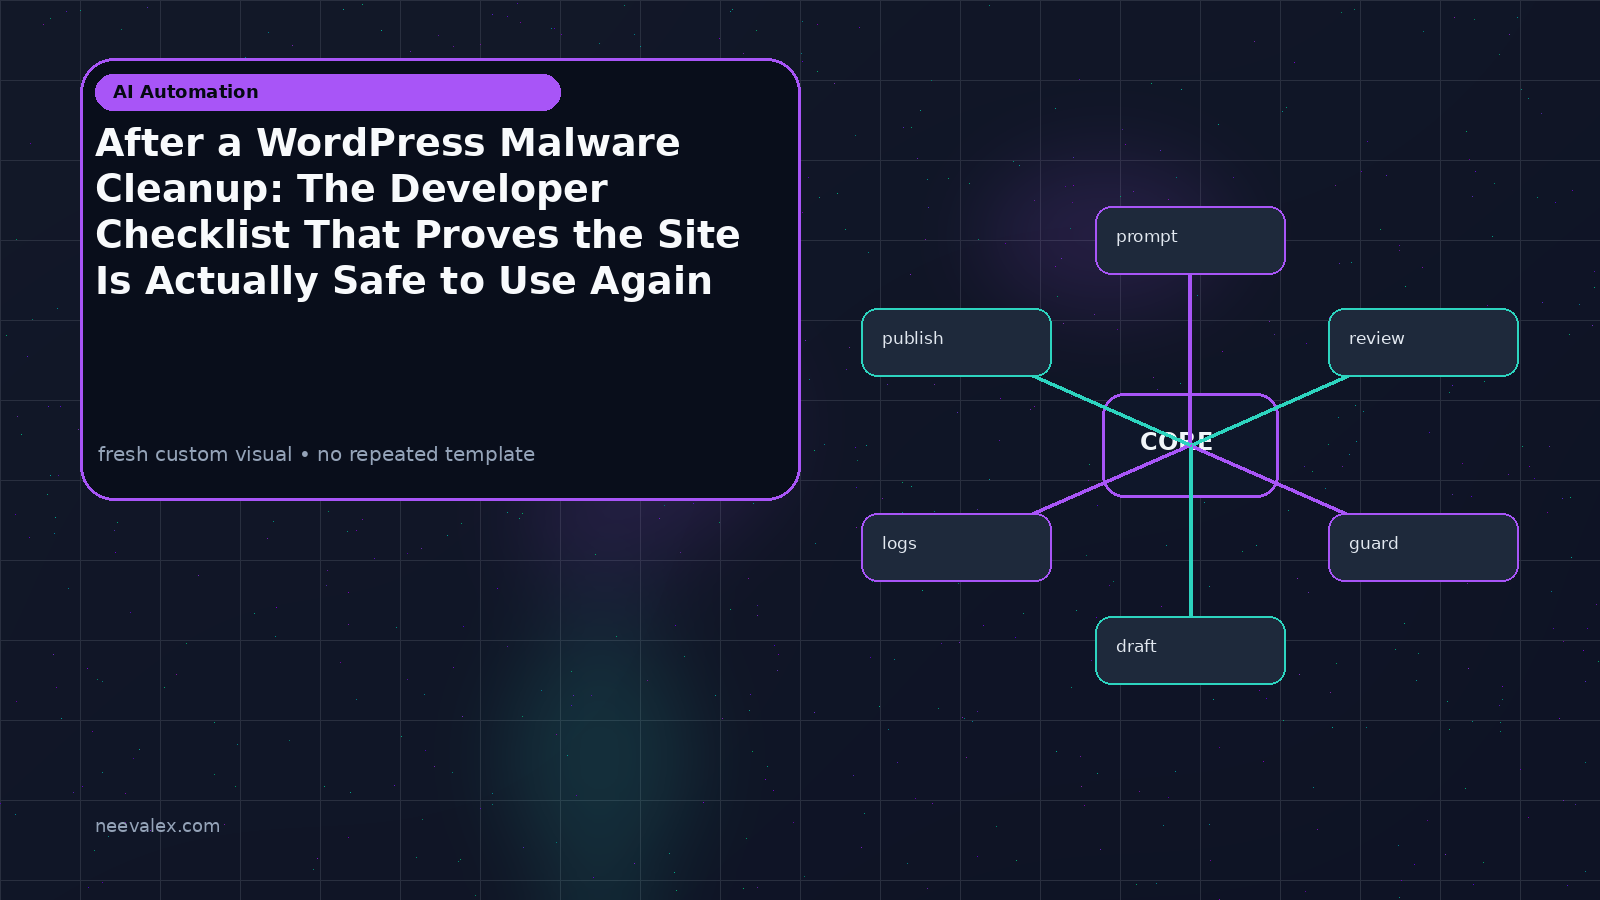
Task: Select the CORE center node
Action: [x=1190, y=445]
